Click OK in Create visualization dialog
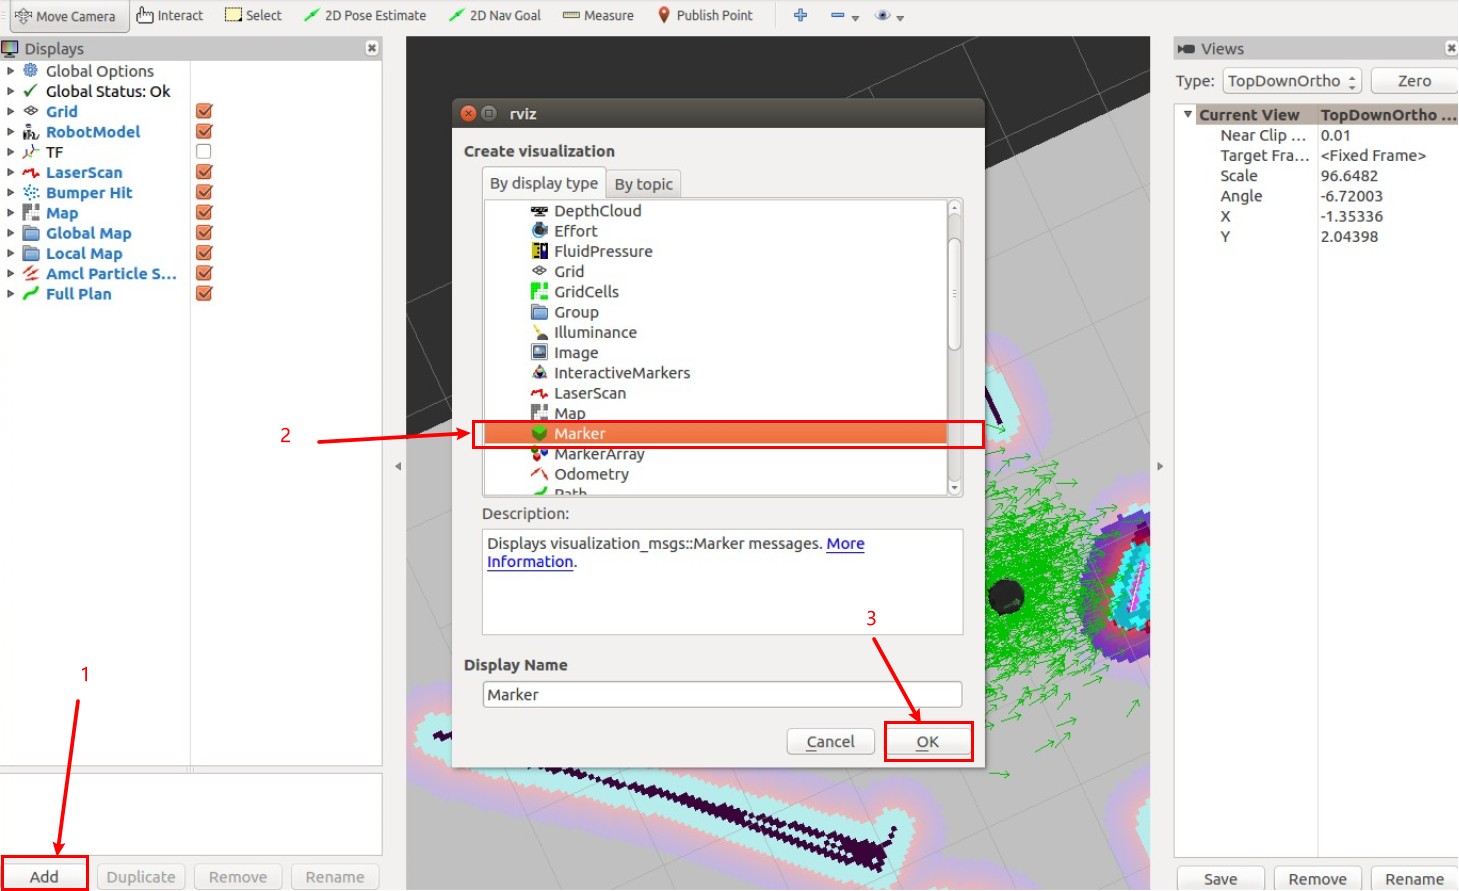 (x=928, y=741)
